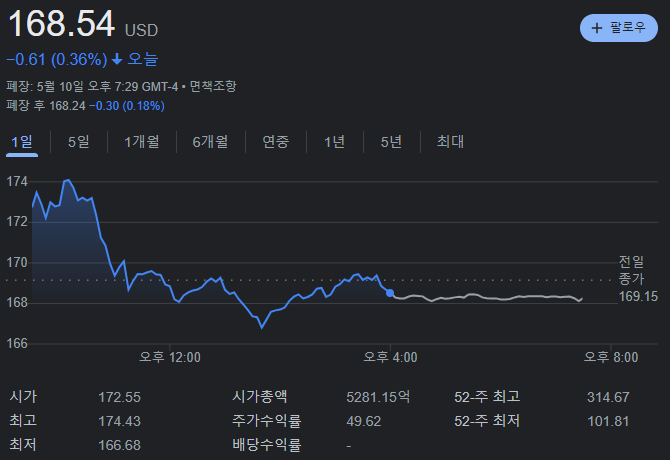Screen dimensions: 670x460
Task: Select the 6개월 range tab
Action: click(210, 142)
